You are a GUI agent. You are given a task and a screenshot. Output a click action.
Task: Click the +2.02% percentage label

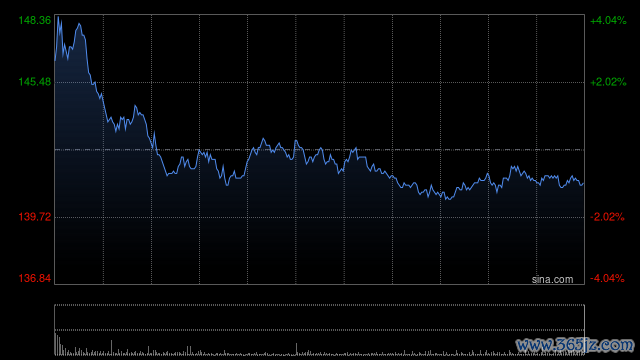tap(608, 82)
